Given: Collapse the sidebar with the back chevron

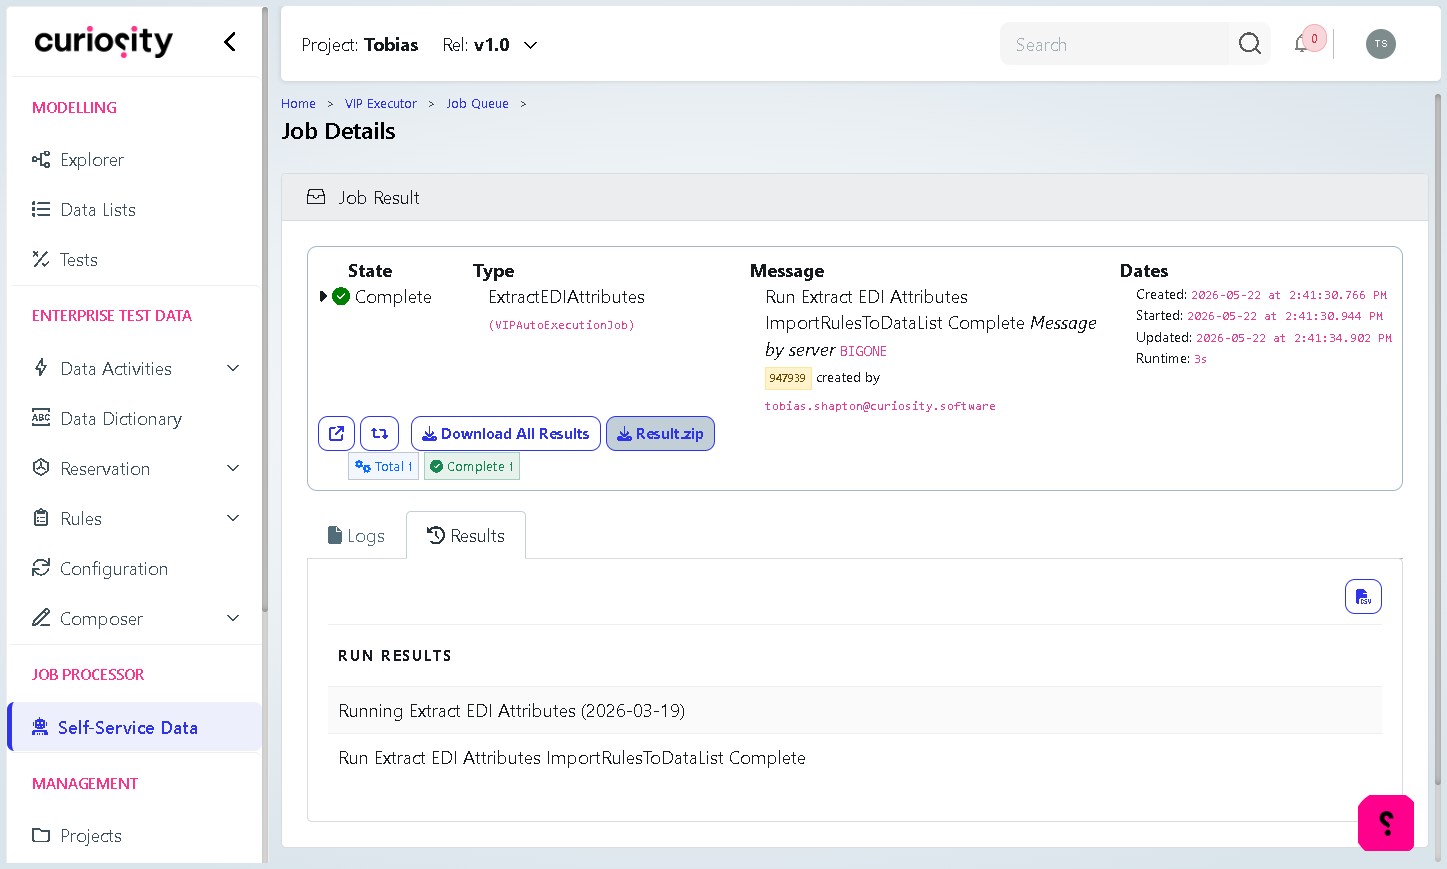Looking at the screenshot, I should pos(230,41).
